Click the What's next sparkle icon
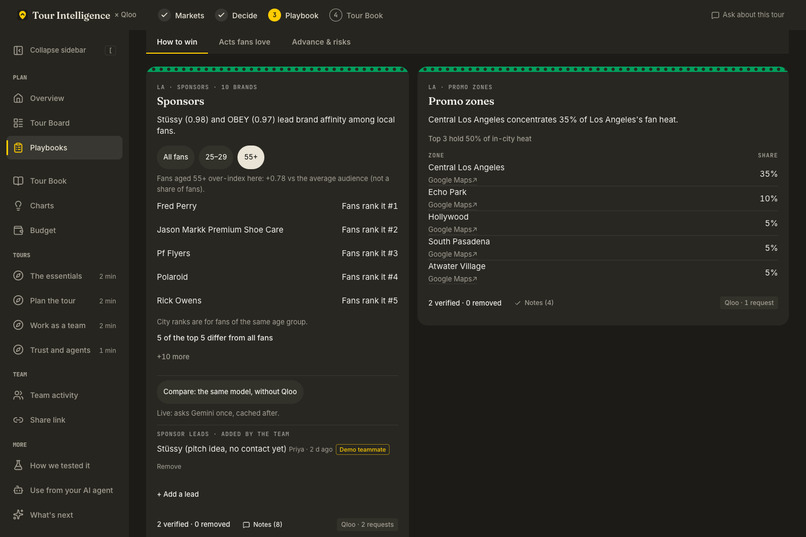The width and height of the screenshot is (806, 537). pyautogui.click(x=18, y=514)
